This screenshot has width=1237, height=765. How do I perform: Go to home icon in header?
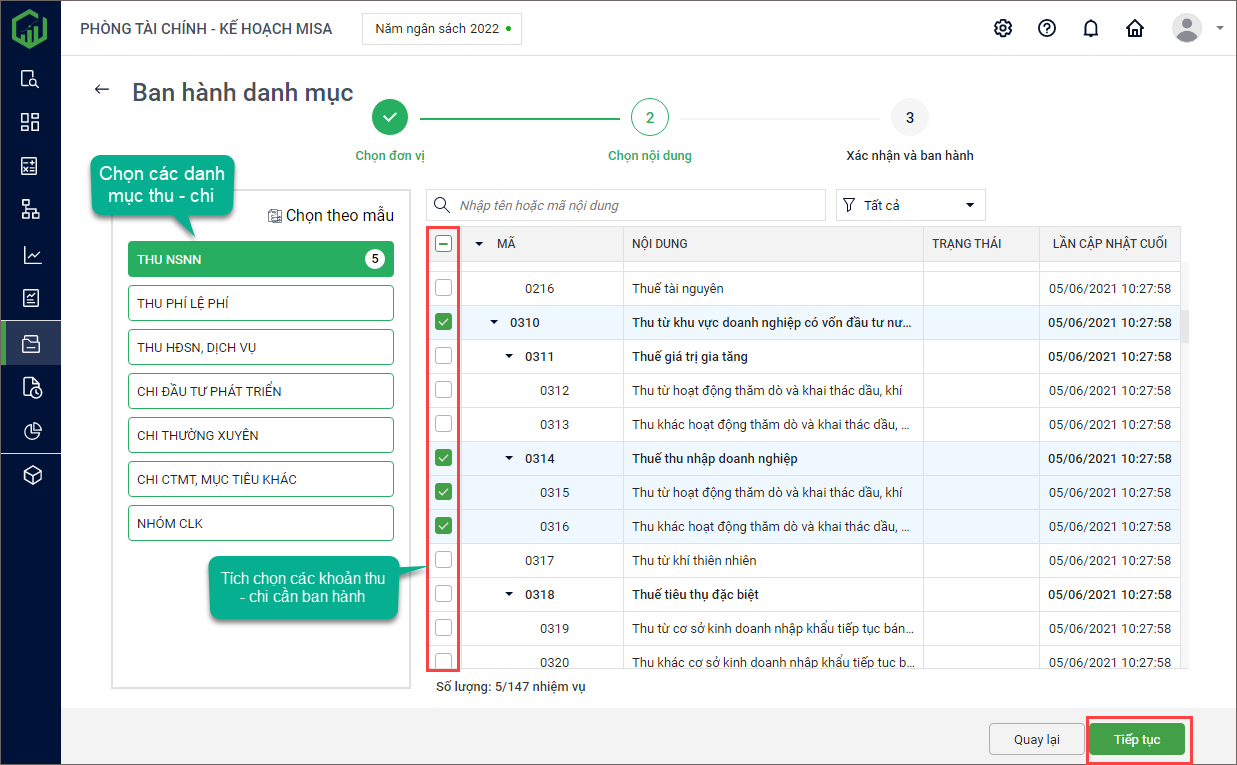(1135, 28)
